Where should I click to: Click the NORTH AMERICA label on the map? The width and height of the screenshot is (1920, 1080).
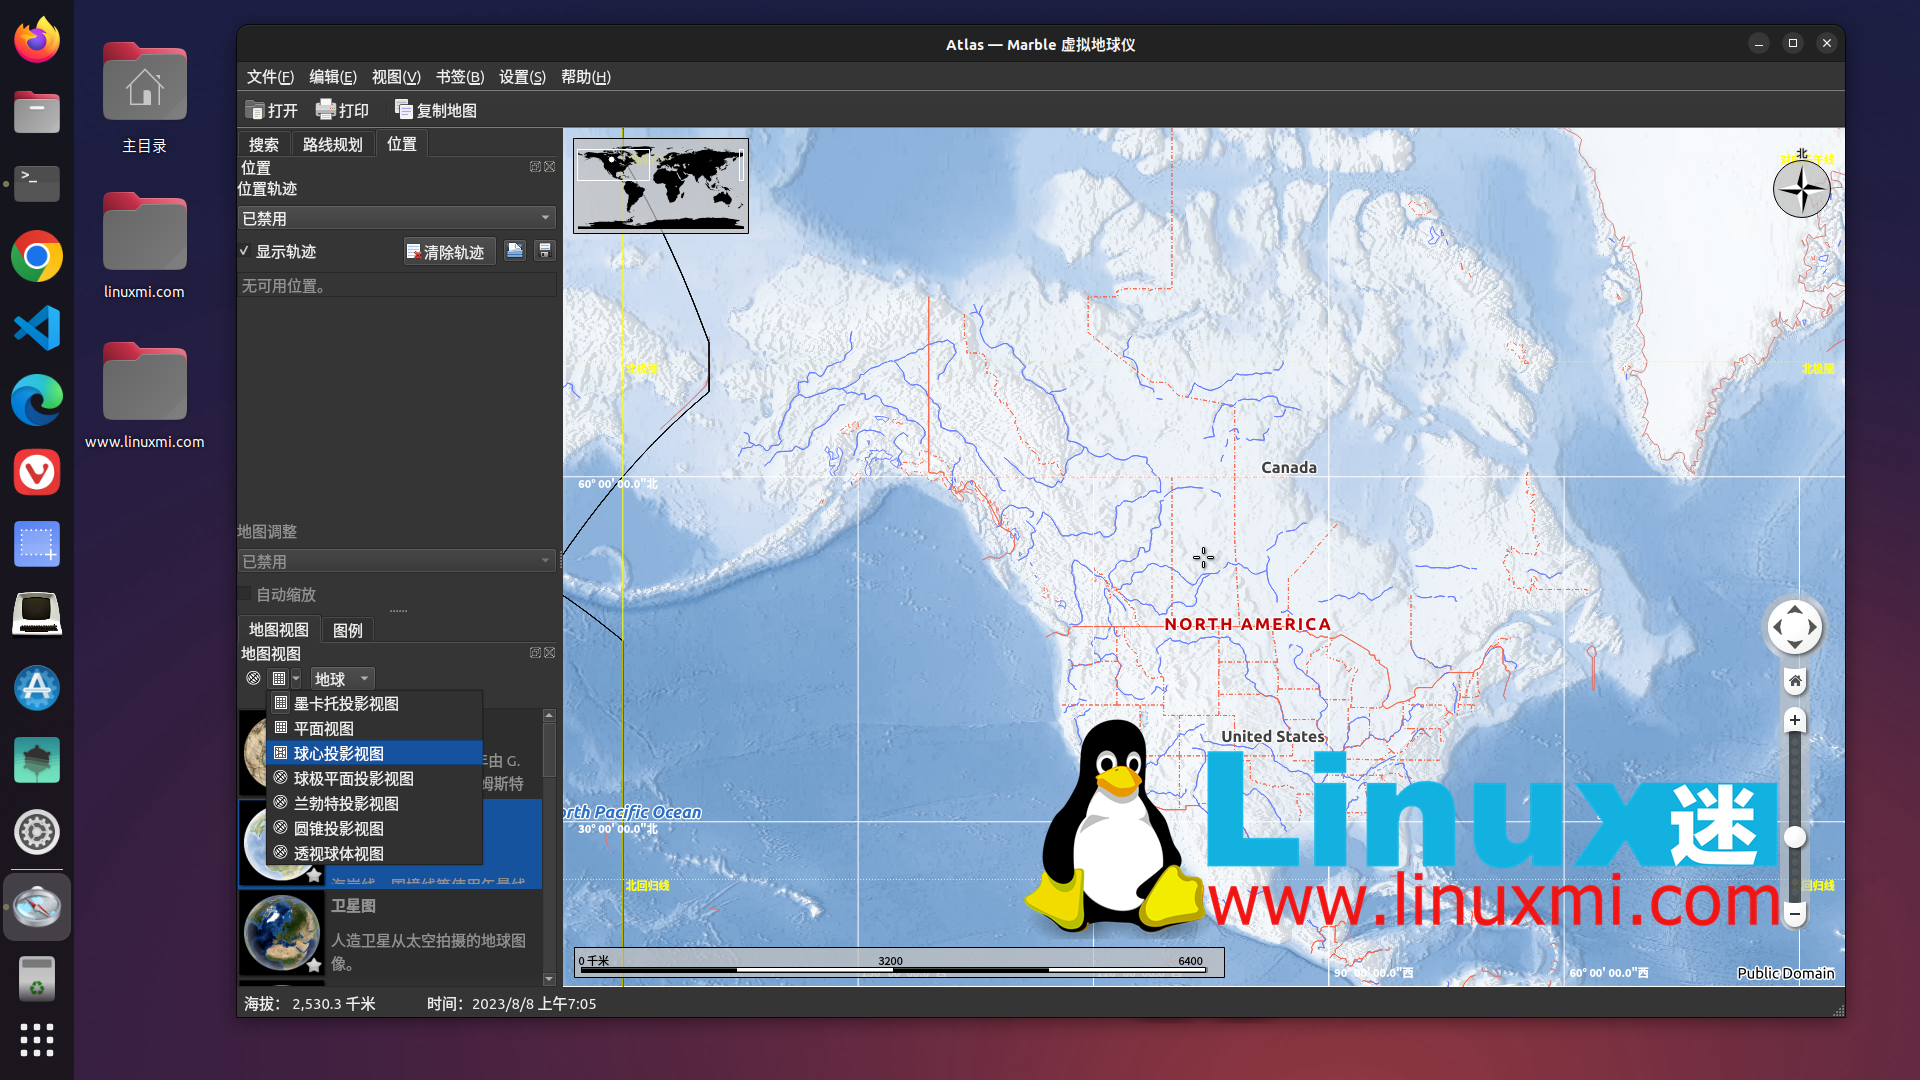click(x=1248, y=624)
